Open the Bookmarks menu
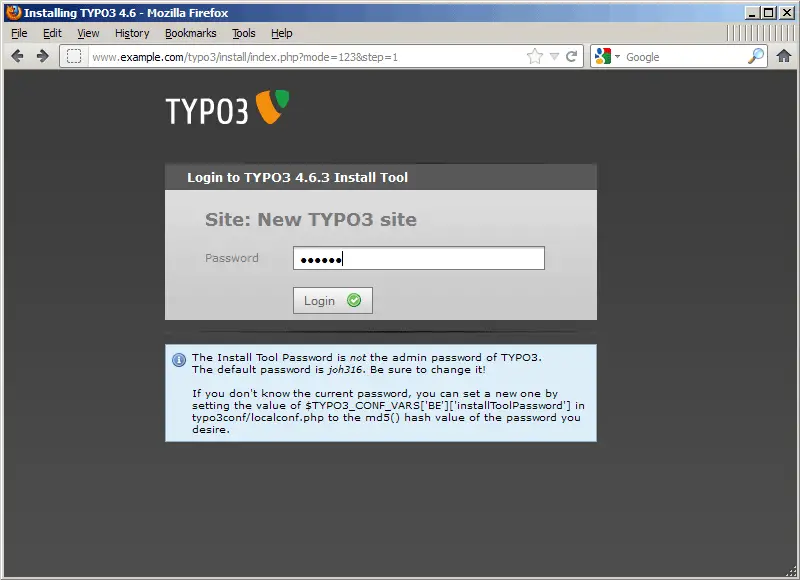Screen dimensions: 800x580 (190, 33)
